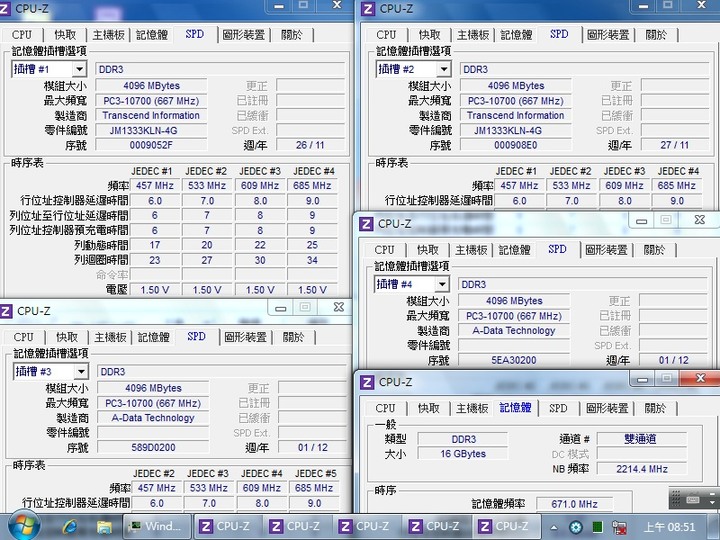Screen dimensions: 720x540
Task: Click the NB frequency 2214.4 MHz
Action: pyautogui.click(x=641, y=469)
